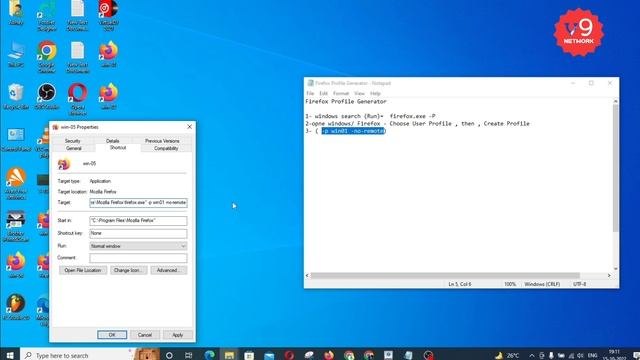Open Cortana circle on taskbar

coord(169,355)
